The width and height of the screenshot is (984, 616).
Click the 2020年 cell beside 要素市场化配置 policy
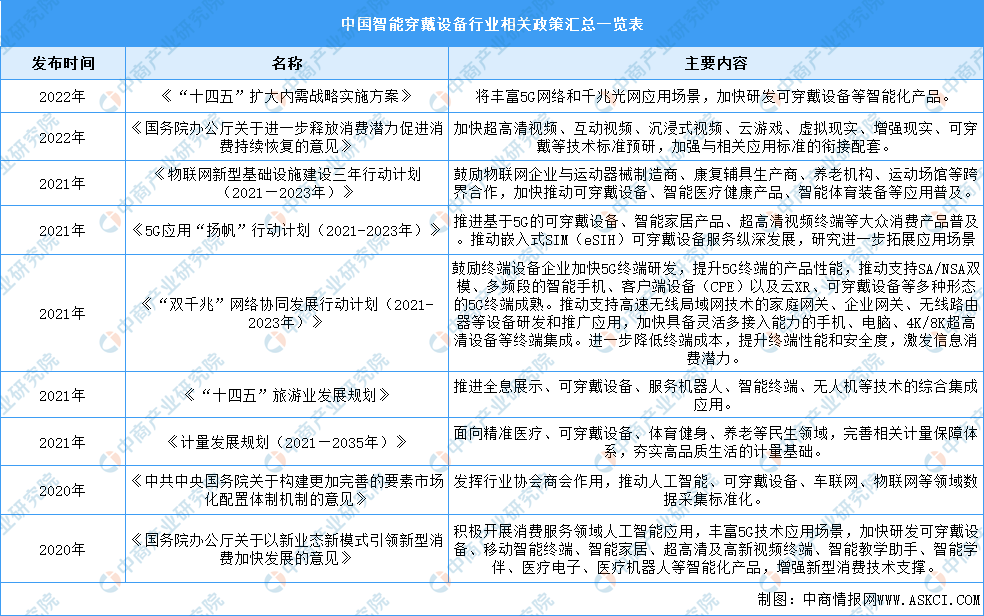(x=63, y=491)
